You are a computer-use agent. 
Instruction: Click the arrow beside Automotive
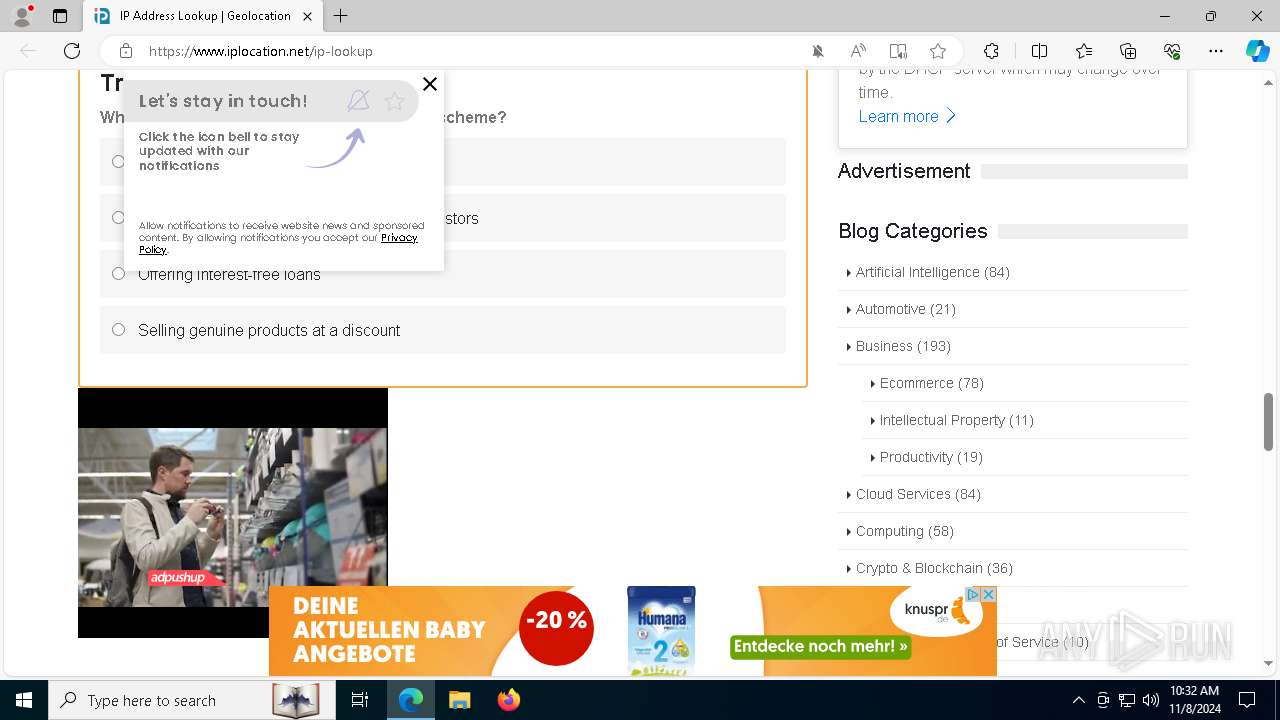pyautogui.click(x=848, y=310)
